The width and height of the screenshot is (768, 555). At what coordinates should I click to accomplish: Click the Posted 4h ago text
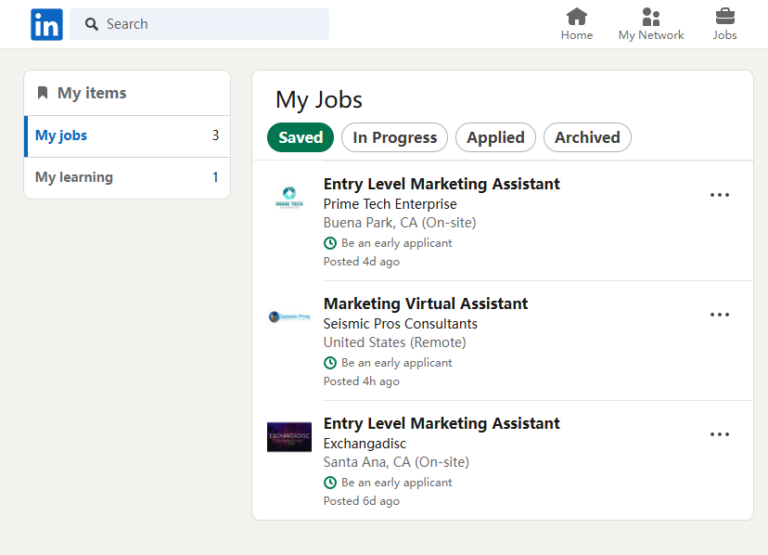361,381
